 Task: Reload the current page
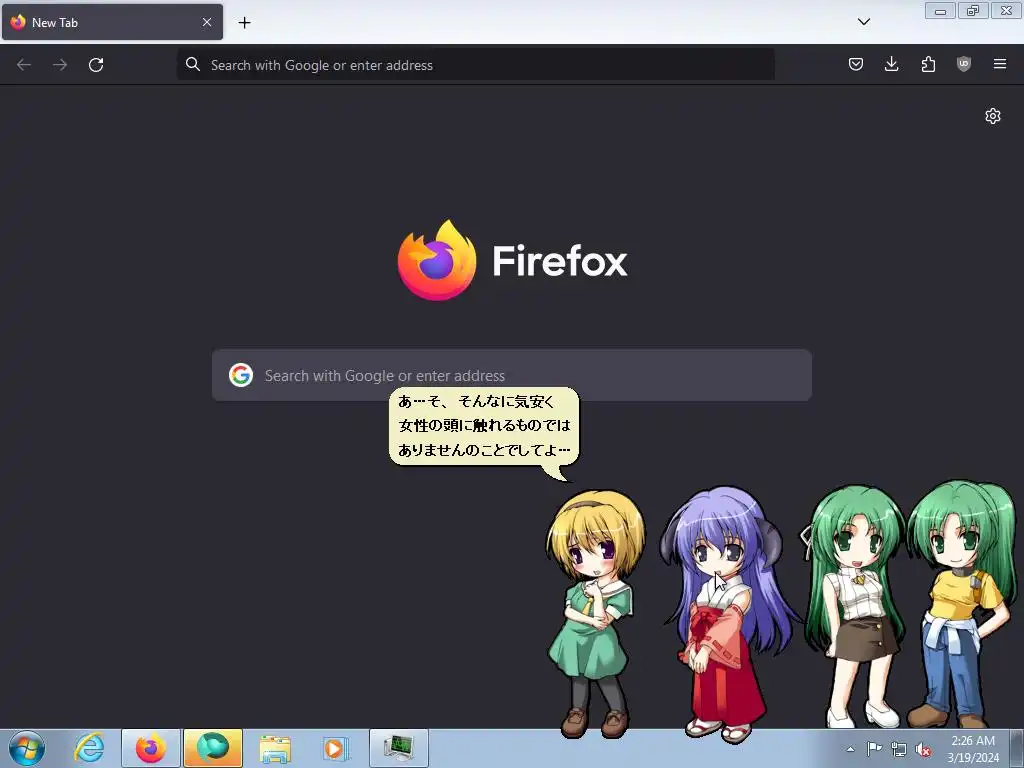pyautogui.click(x=96, y=65)
